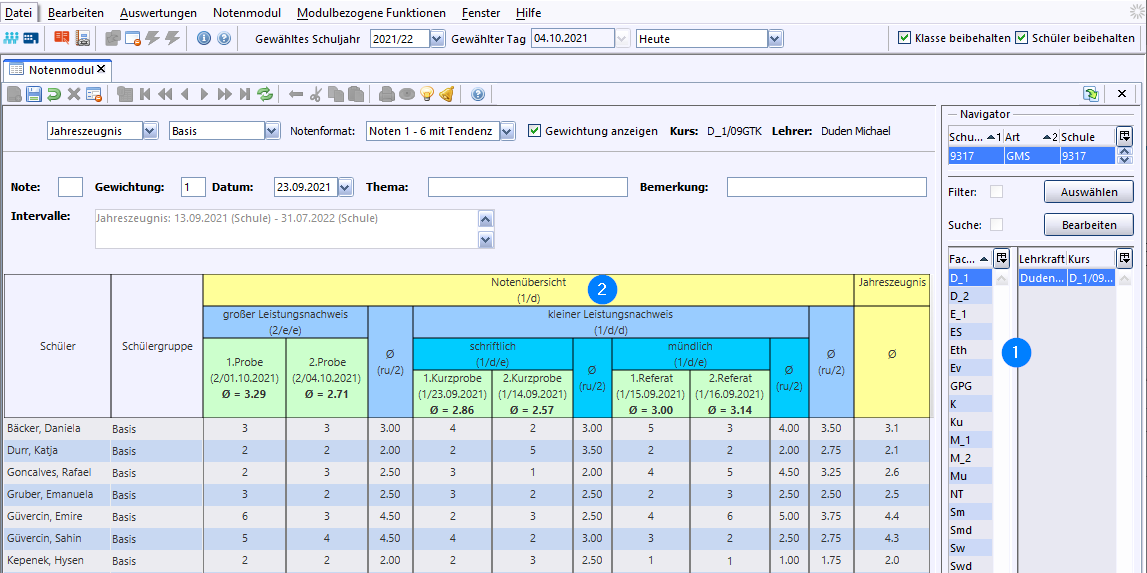Click the yellow light bulb icon

pyautogui.click(x=428, y=94)
